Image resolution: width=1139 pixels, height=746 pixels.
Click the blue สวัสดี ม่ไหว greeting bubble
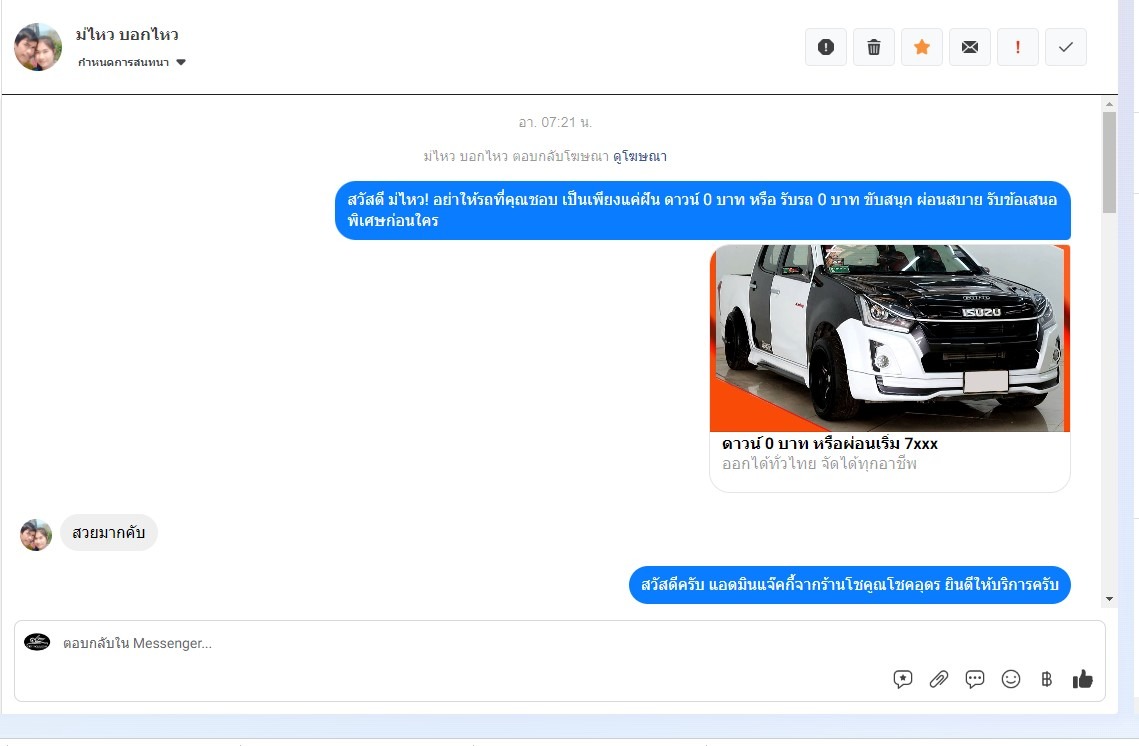702,210
